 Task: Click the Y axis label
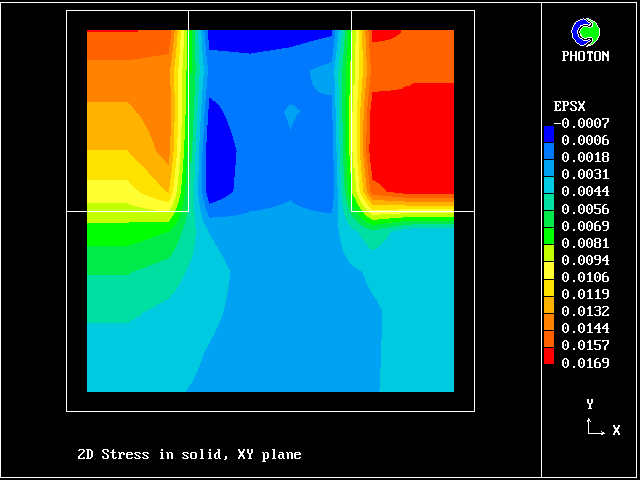pos(590,404)
